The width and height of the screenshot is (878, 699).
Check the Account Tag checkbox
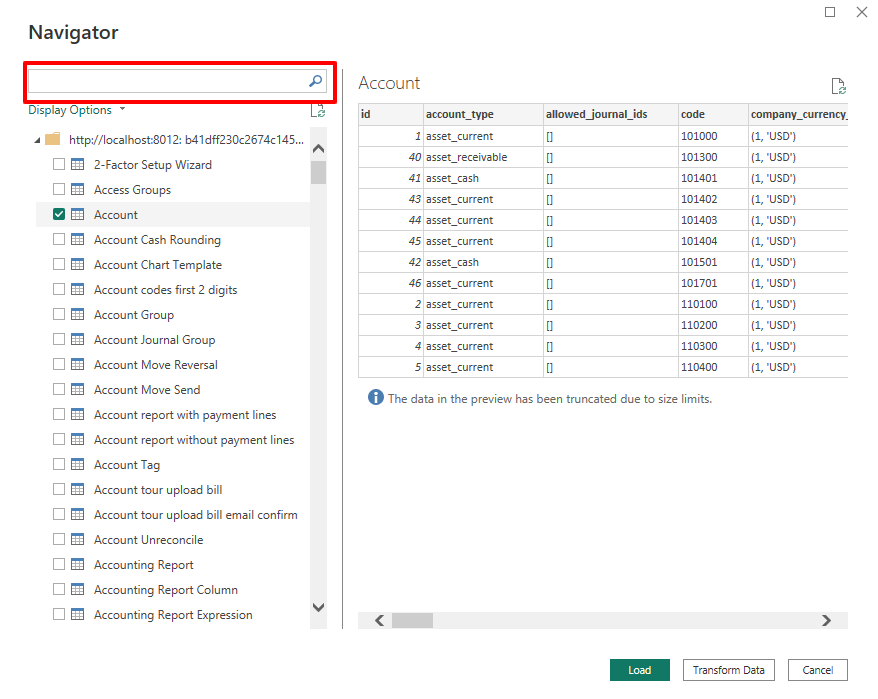point(59,465)
